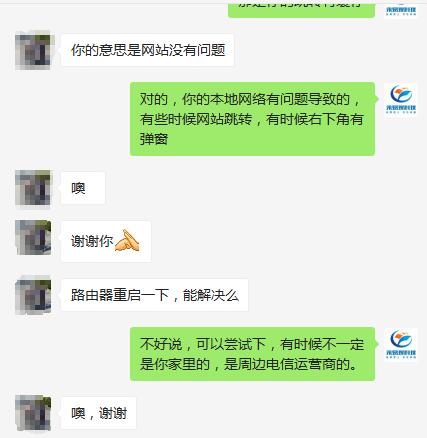This screenshot has height=438, width=427.
Task: Select the green 对的，你的本地网络有问题 bubble
Action: 252,119
